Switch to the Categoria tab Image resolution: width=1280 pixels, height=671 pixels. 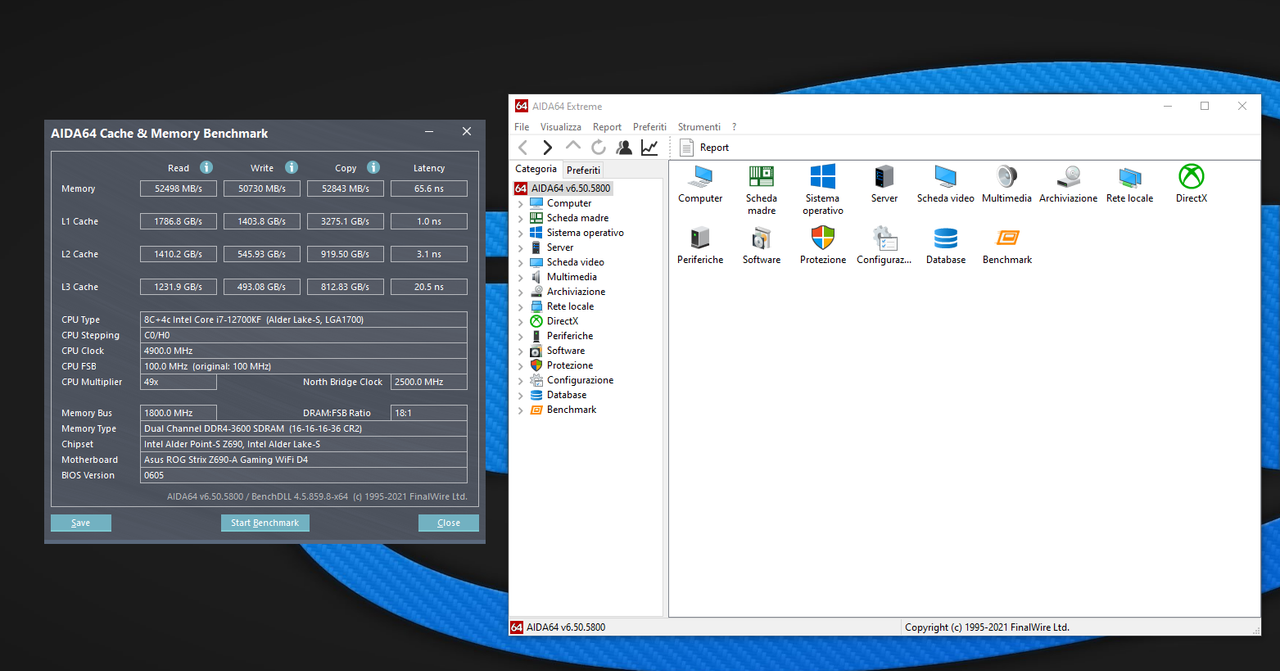point(536,169)
